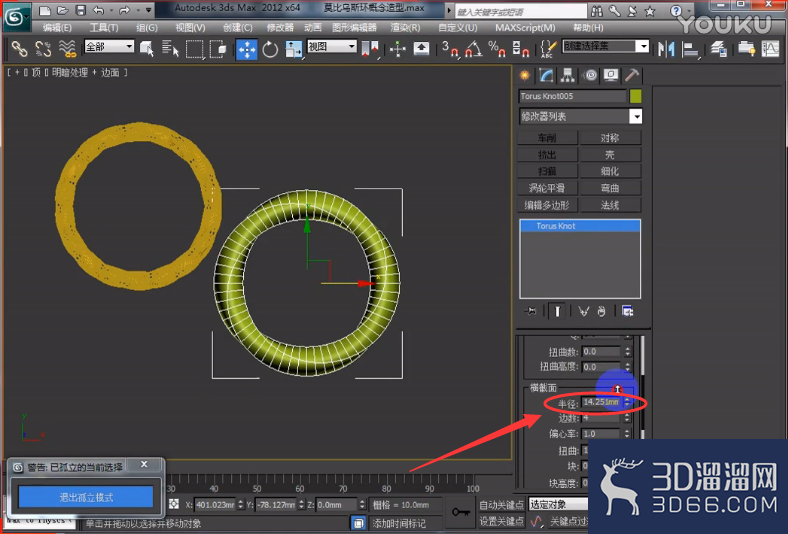Click the 退出孤立模式 button

coord(86,497)
